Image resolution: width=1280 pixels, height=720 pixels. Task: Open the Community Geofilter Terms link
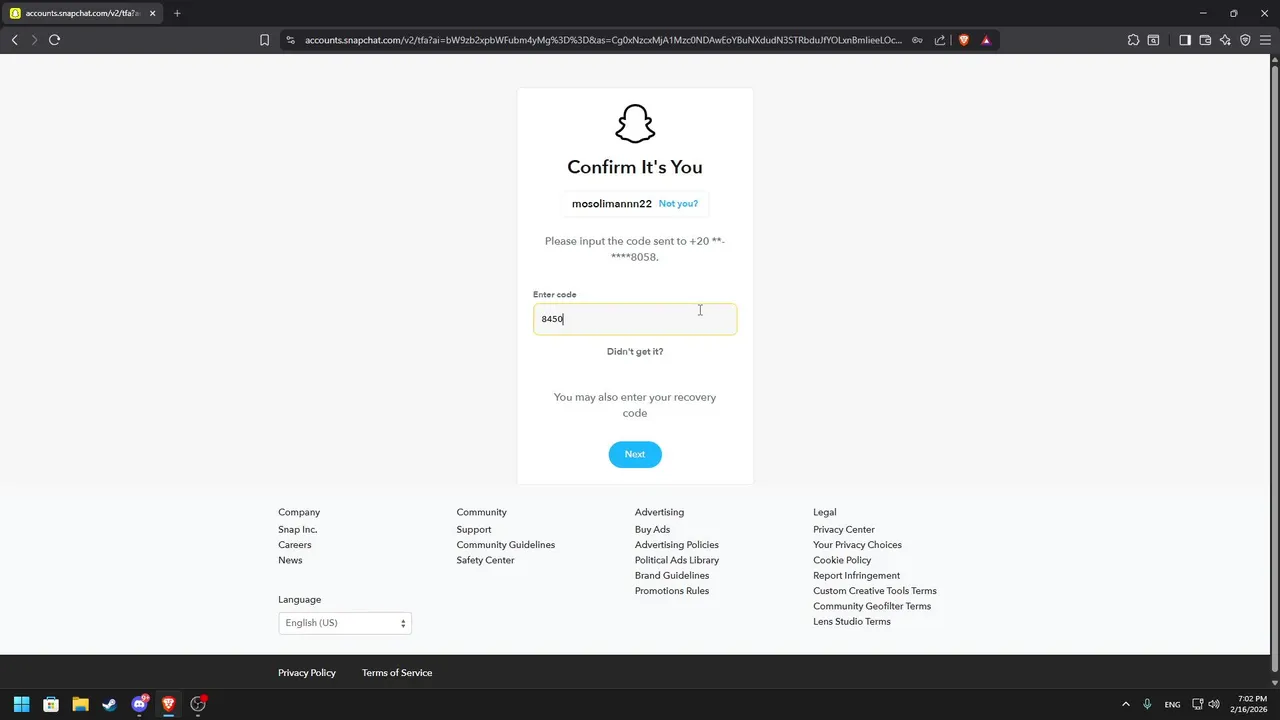(872, 606)
